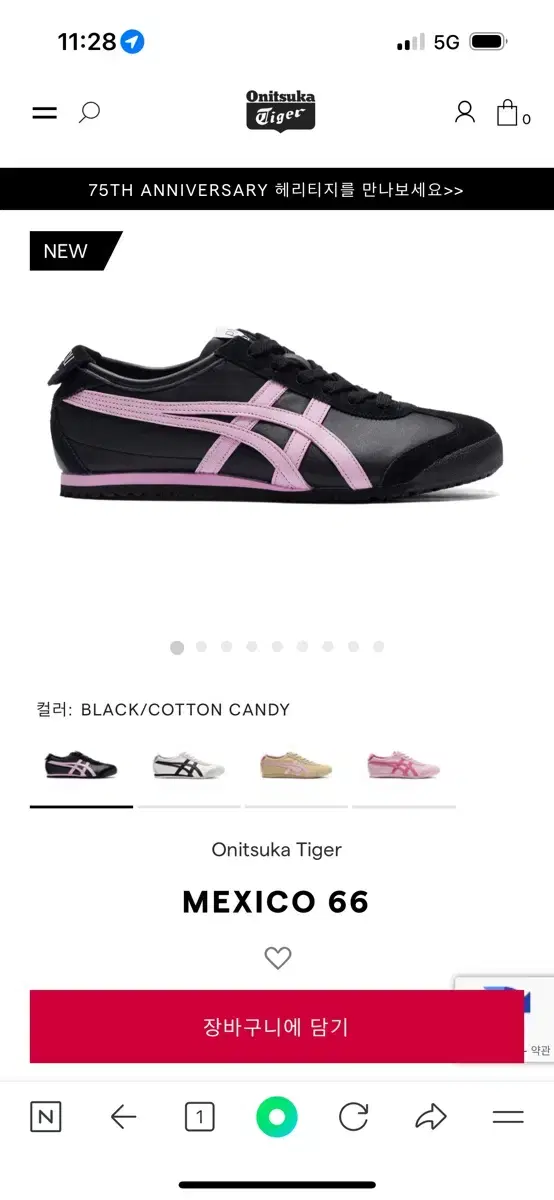Open the browser tab count button
Viewport: 554px width, 1200px height.
tap(199, 1117)
